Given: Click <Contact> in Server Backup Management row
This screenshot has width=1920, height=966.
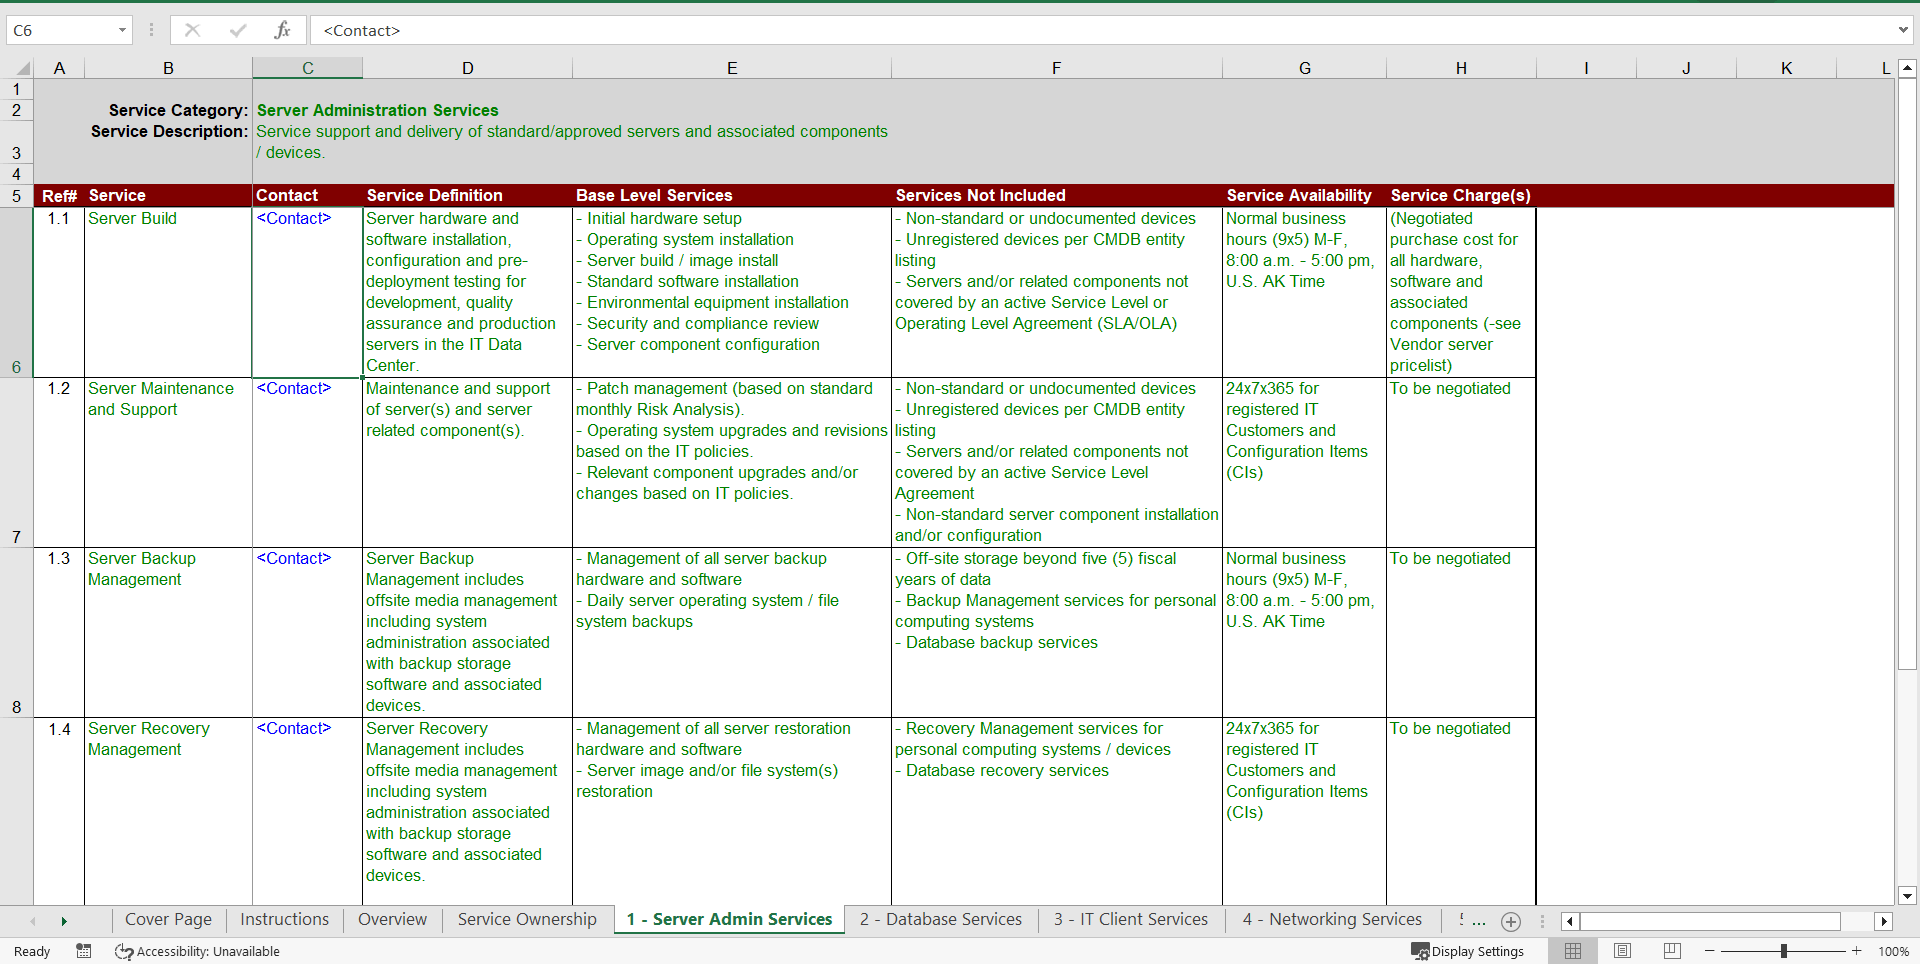Looking at the screenshot, I should tap(307, 632).
